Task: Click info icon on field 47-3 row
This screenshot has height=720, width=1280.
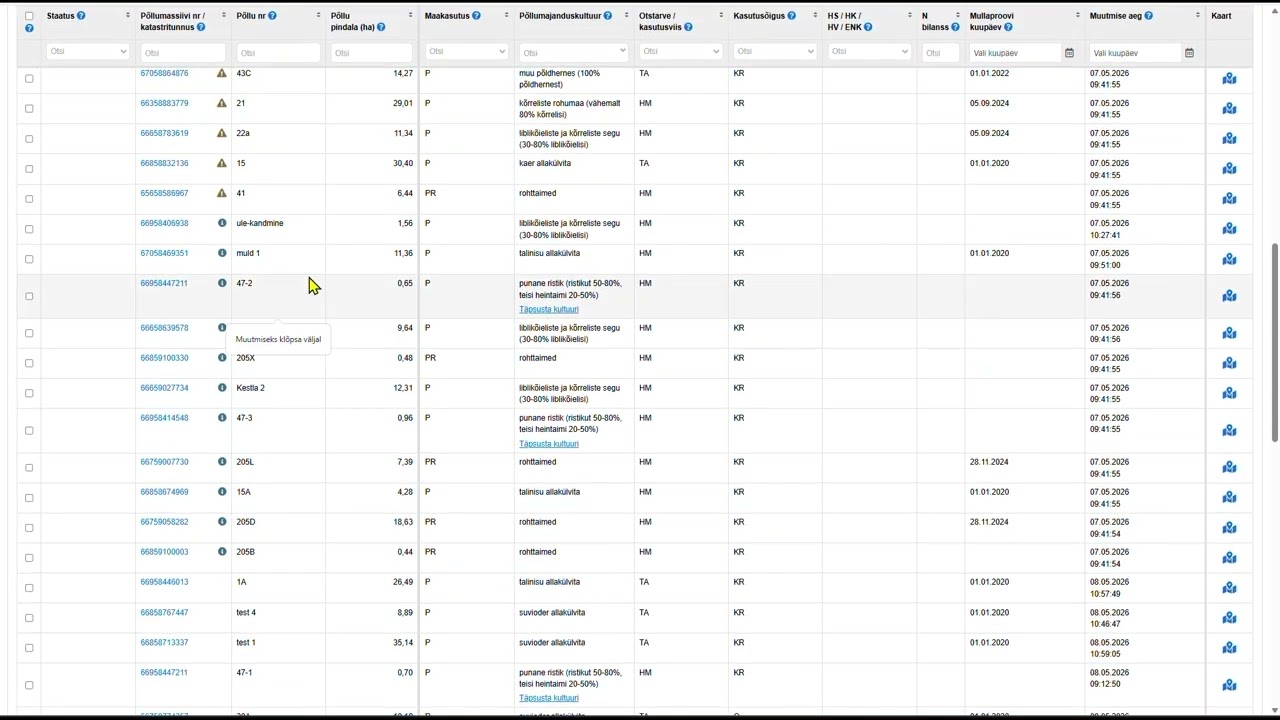Action: pos(222,417)
